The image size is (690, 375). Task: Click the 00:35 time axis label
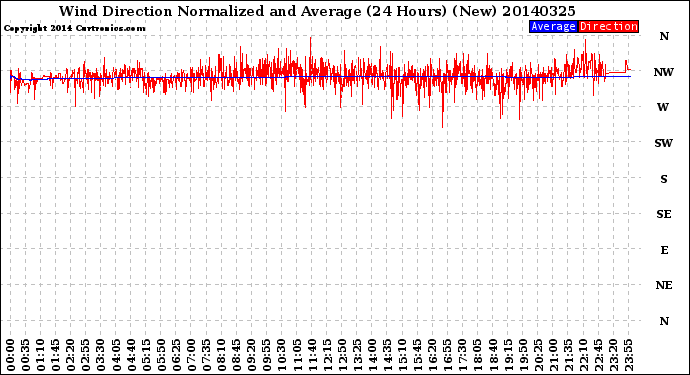coord(26,355)
